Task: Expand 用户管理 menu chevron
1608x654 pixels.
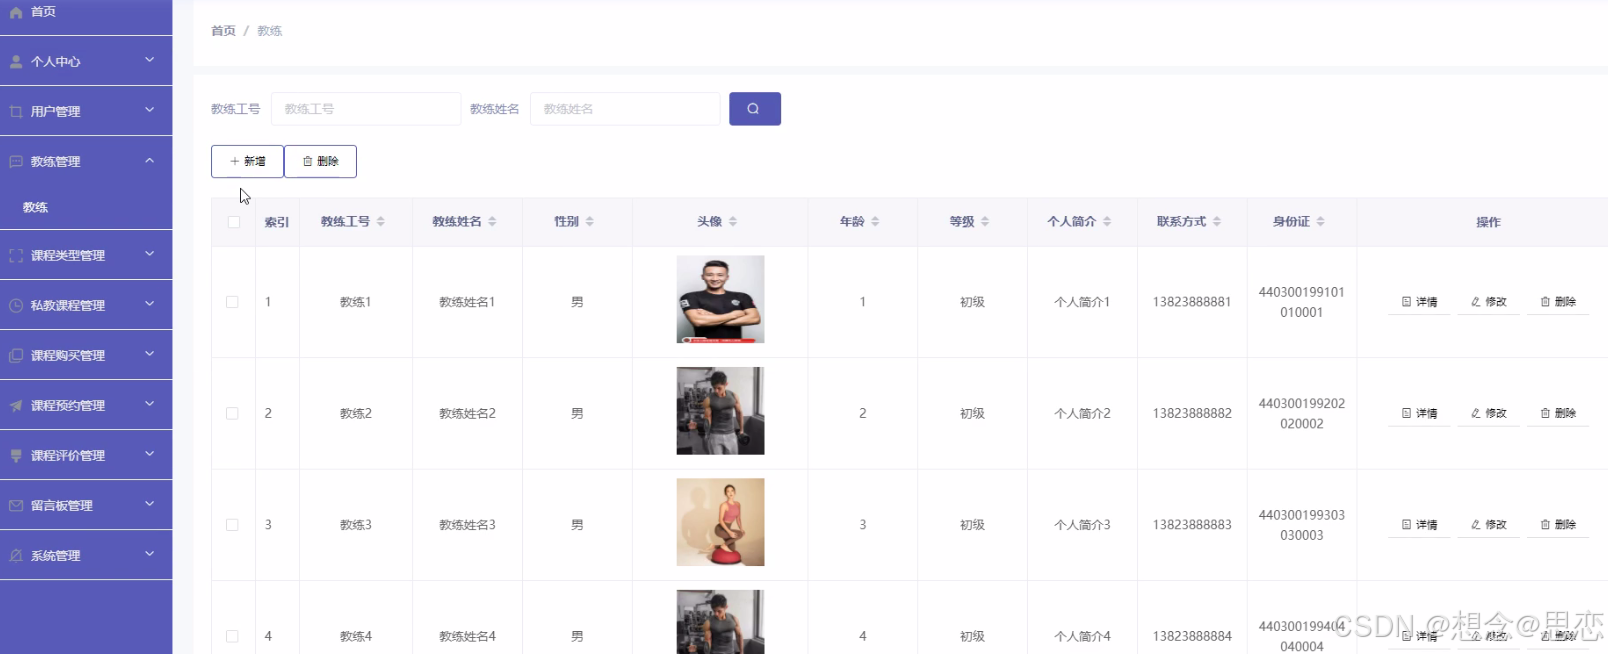Action: (149, 110)
